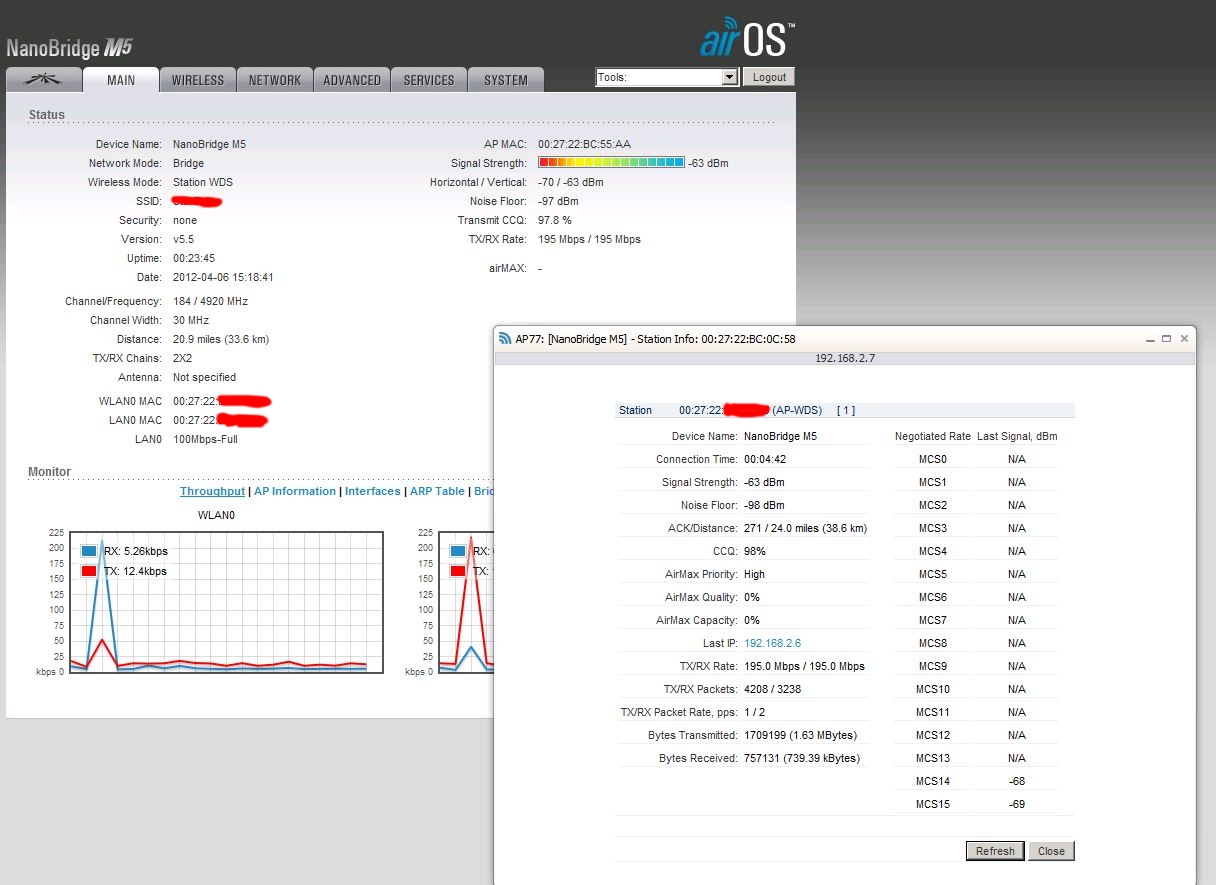The image size is (1216, 885).
Task: Click the 192.168.2.7 address bar in popup
Action: pos(845,358)
